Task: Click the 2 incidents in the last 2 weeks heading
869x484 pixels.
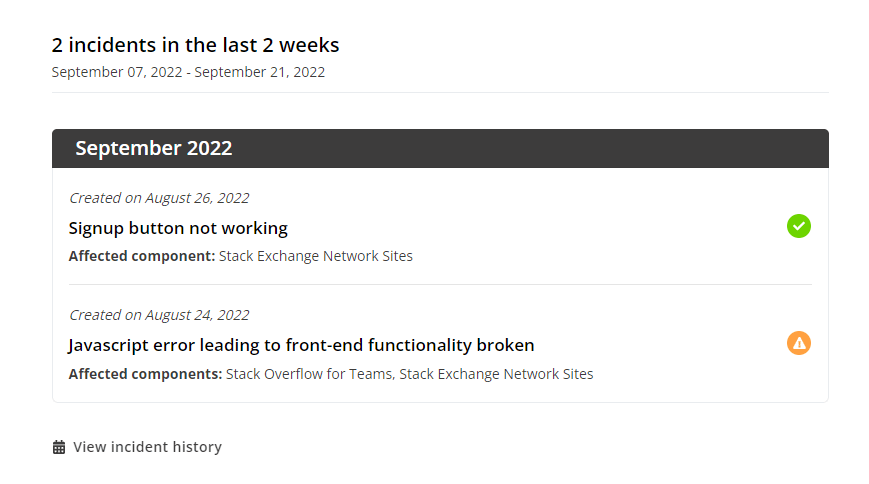Action: (195, 45)
